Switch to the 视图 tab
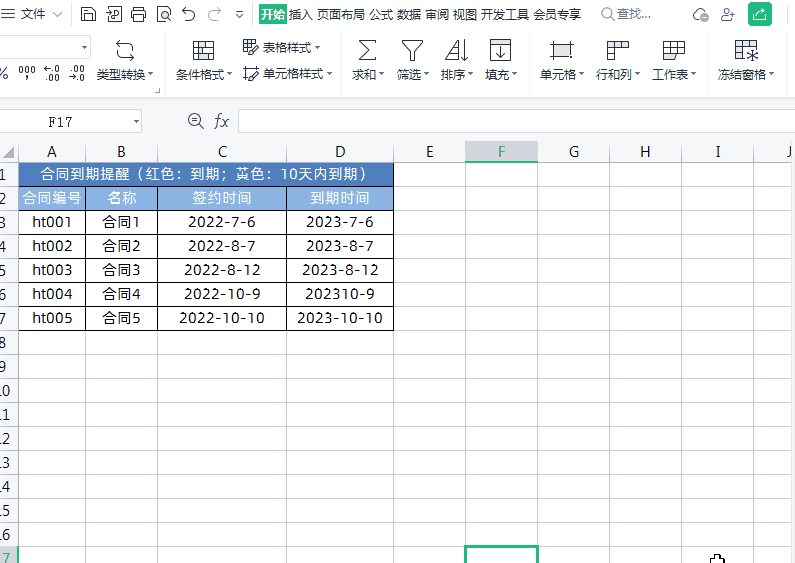This screenshot has height=563, width=795. pos(464,14)
